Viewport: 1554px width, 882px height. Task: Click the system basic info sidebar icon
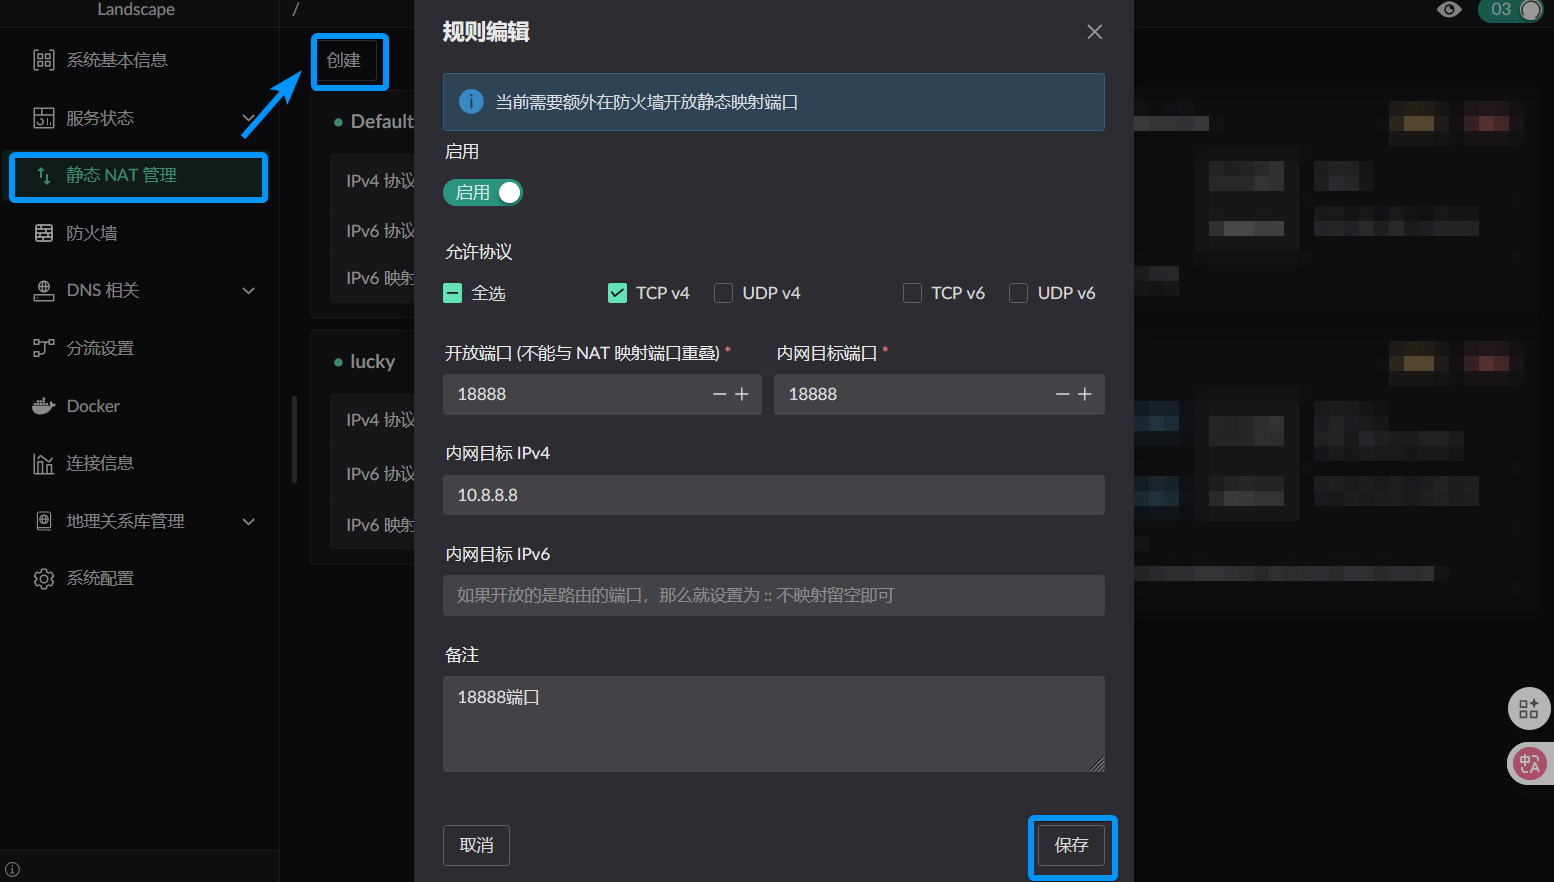44,60
